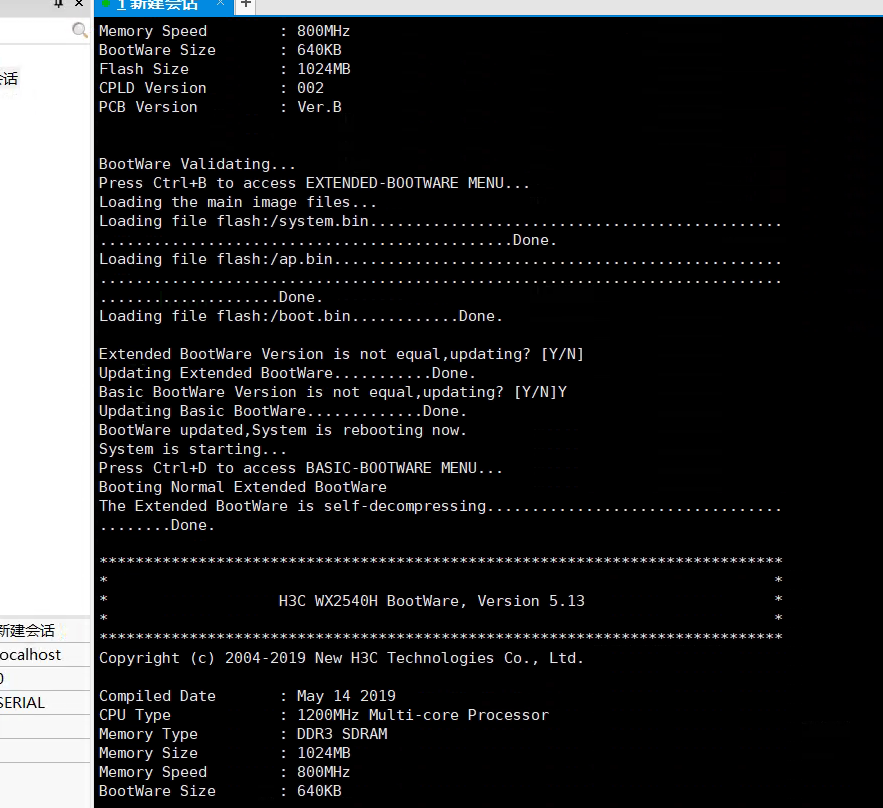Click 'The Extended BootWare is self-decompressing' line
The width and height of the screenshot is (883, 808).
click(440, 506)
